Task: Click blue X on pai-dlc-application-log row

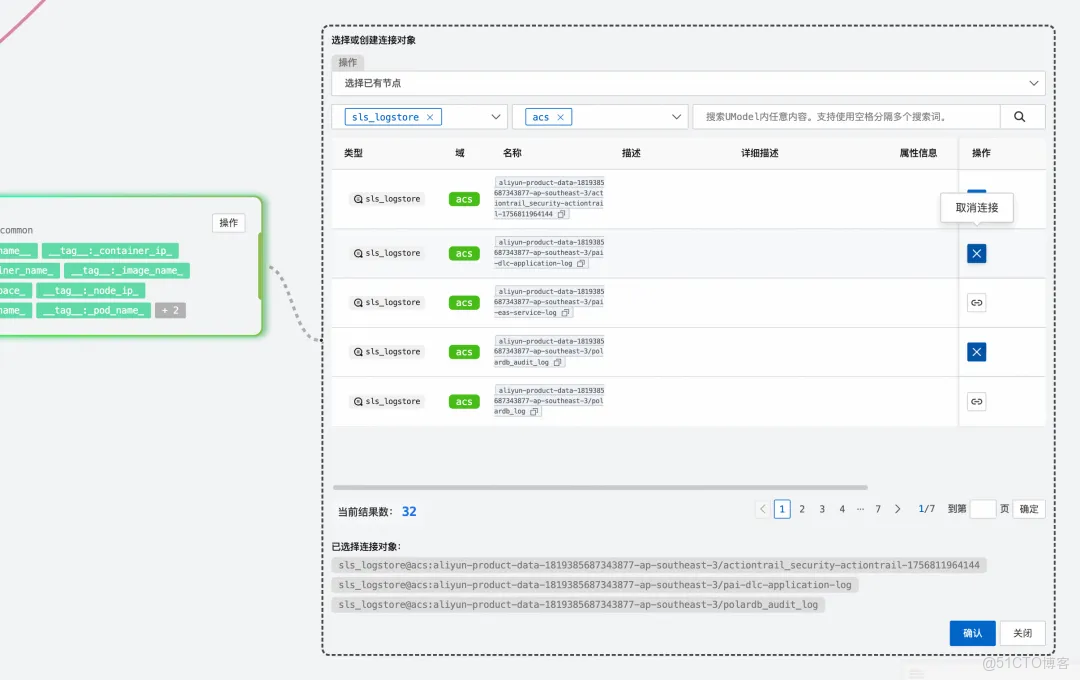Action: [976, 253]
